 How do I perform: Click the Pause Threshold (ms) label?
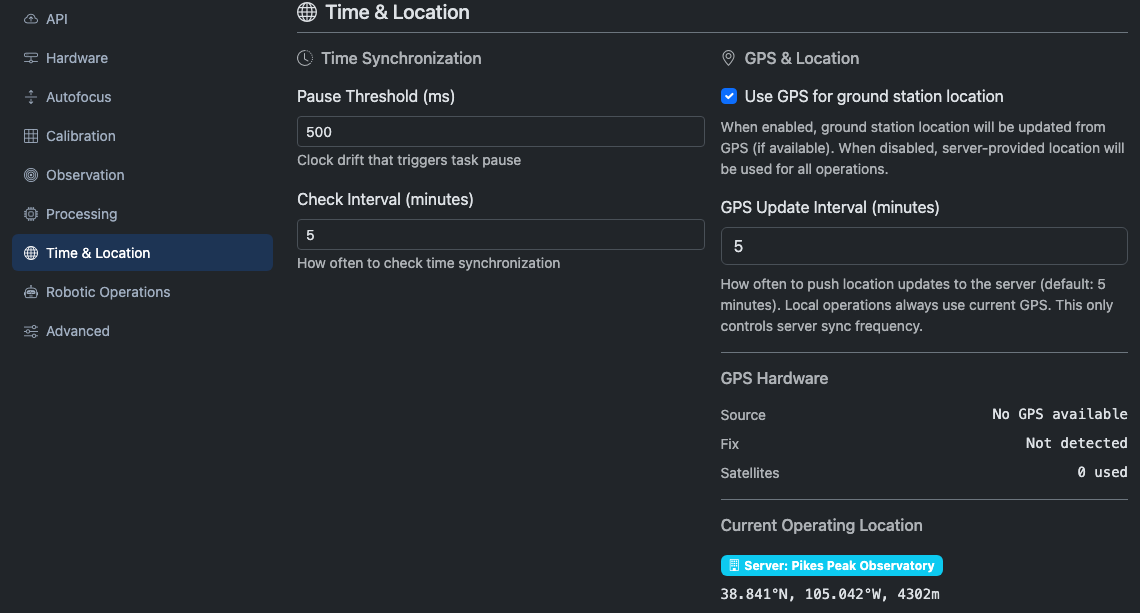(376, 96)
